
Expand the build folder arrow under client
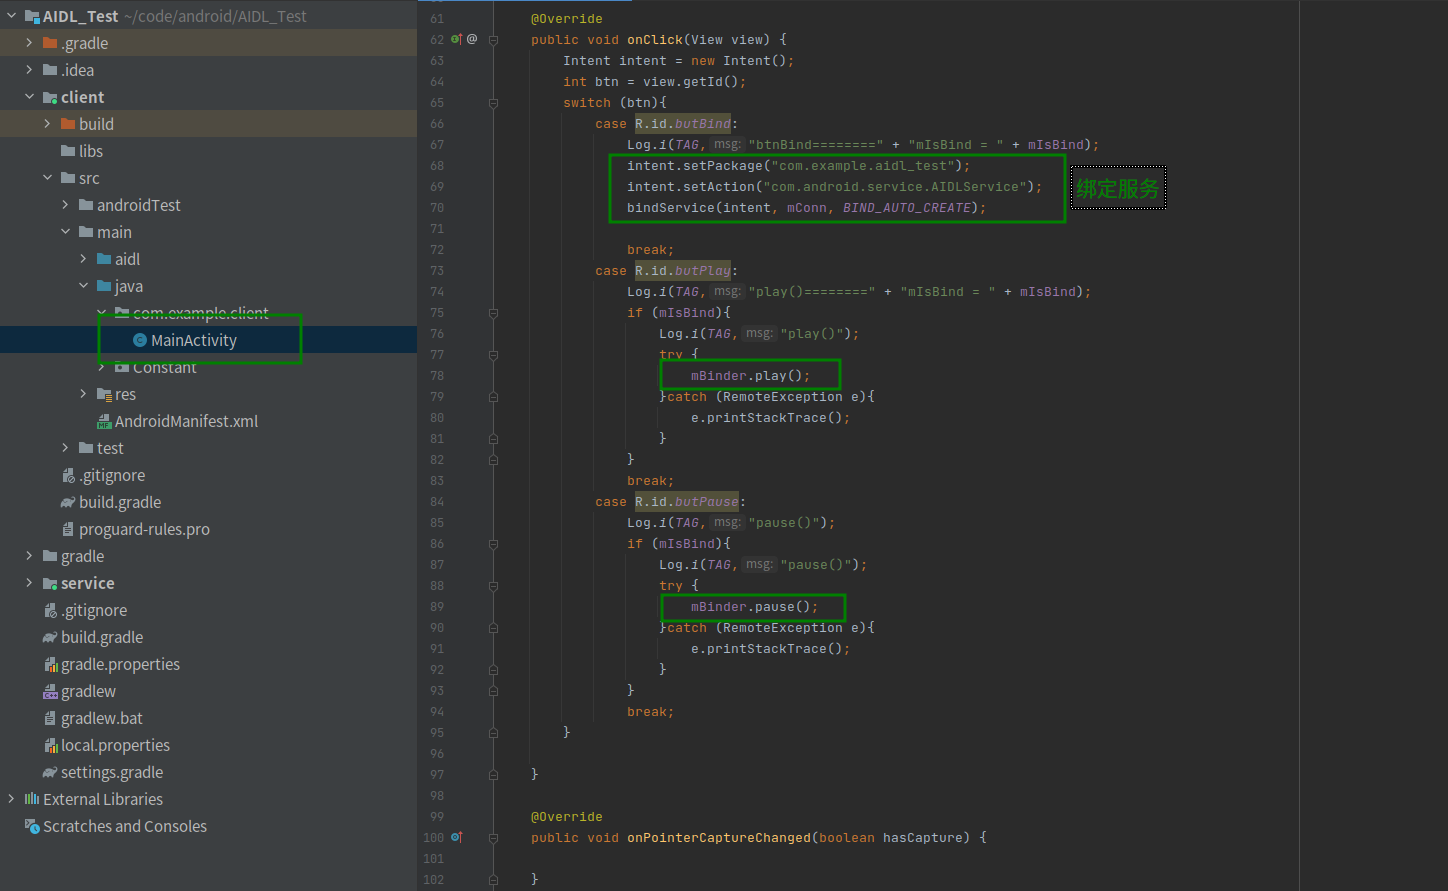pyautogui.click(x=47, y=124)
